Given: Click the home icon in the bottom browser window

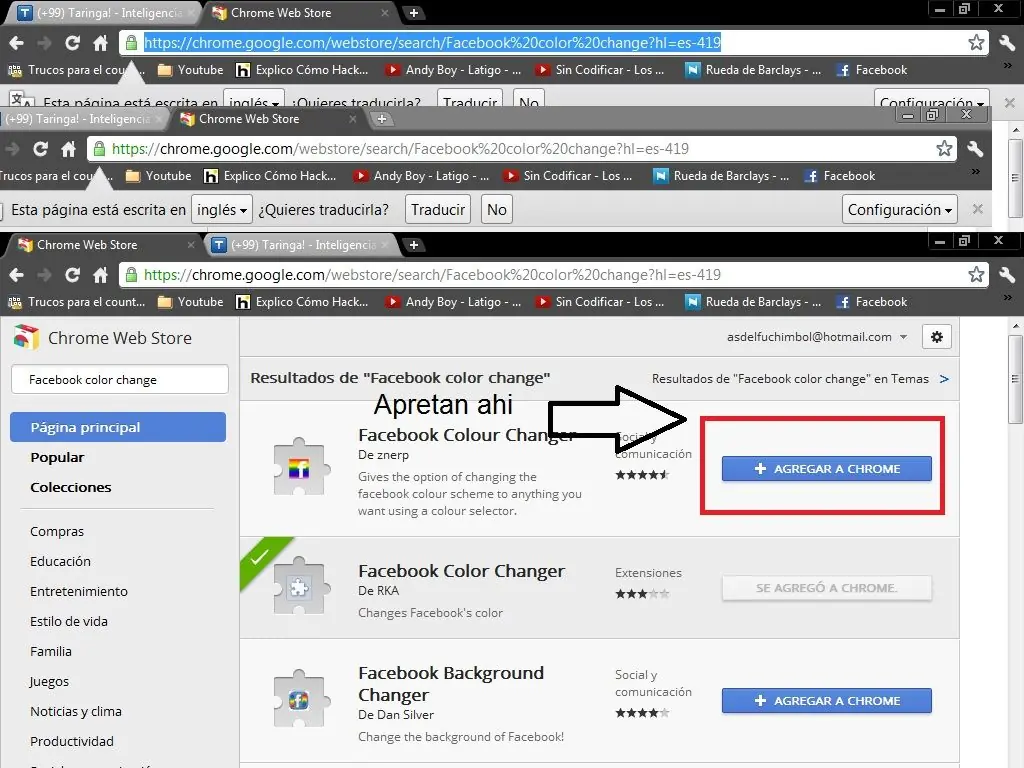Looking at the screenshot, I should pos(100,275).
